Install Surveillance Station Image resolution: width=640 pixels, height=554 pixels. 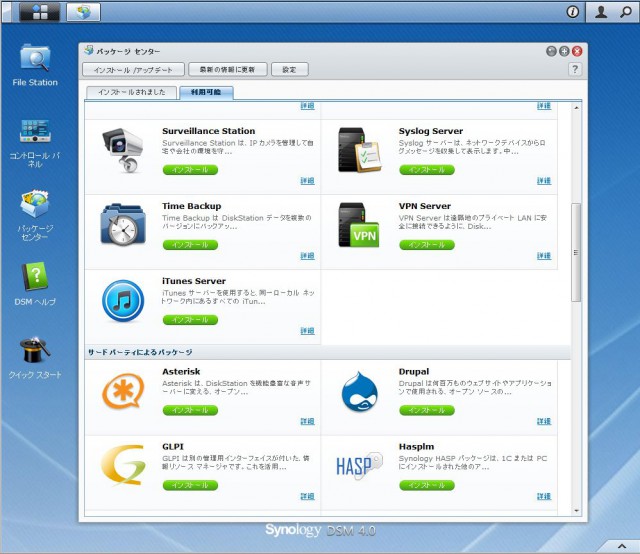(x=190, y=170)
